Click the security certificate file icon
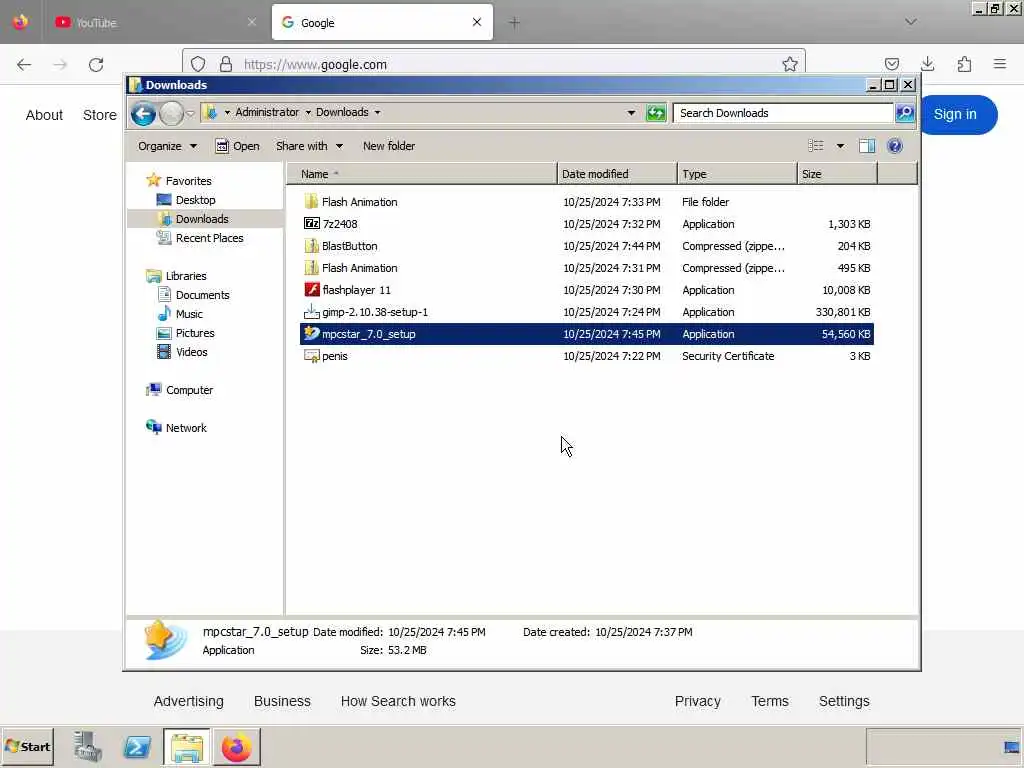The width and height of the screenshot is (1024, 768). pos(312,356)
